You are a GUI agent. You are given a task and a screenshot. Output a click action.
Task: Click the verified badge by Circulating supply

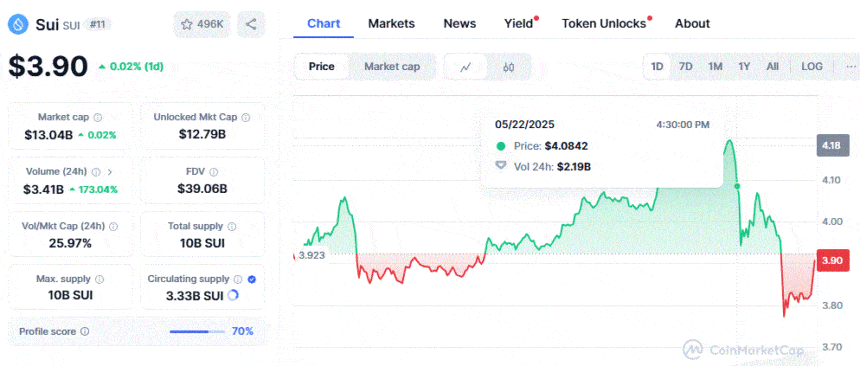click(x=251, y=279)
